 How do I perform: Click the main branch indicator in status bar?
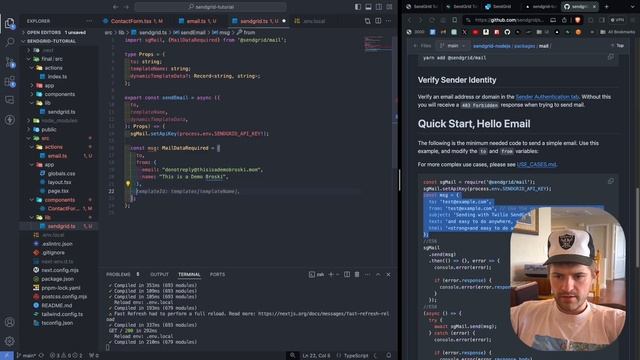(27, 356)
